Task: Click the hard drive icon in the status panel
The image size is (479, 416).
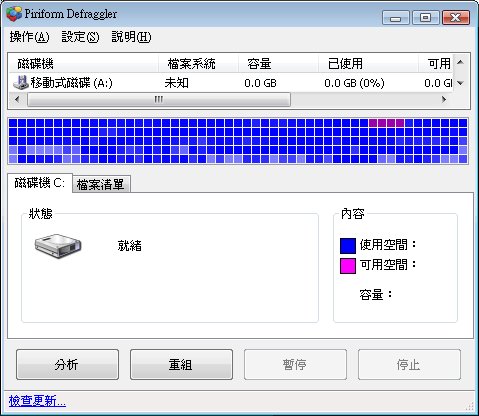Action: 58,246
